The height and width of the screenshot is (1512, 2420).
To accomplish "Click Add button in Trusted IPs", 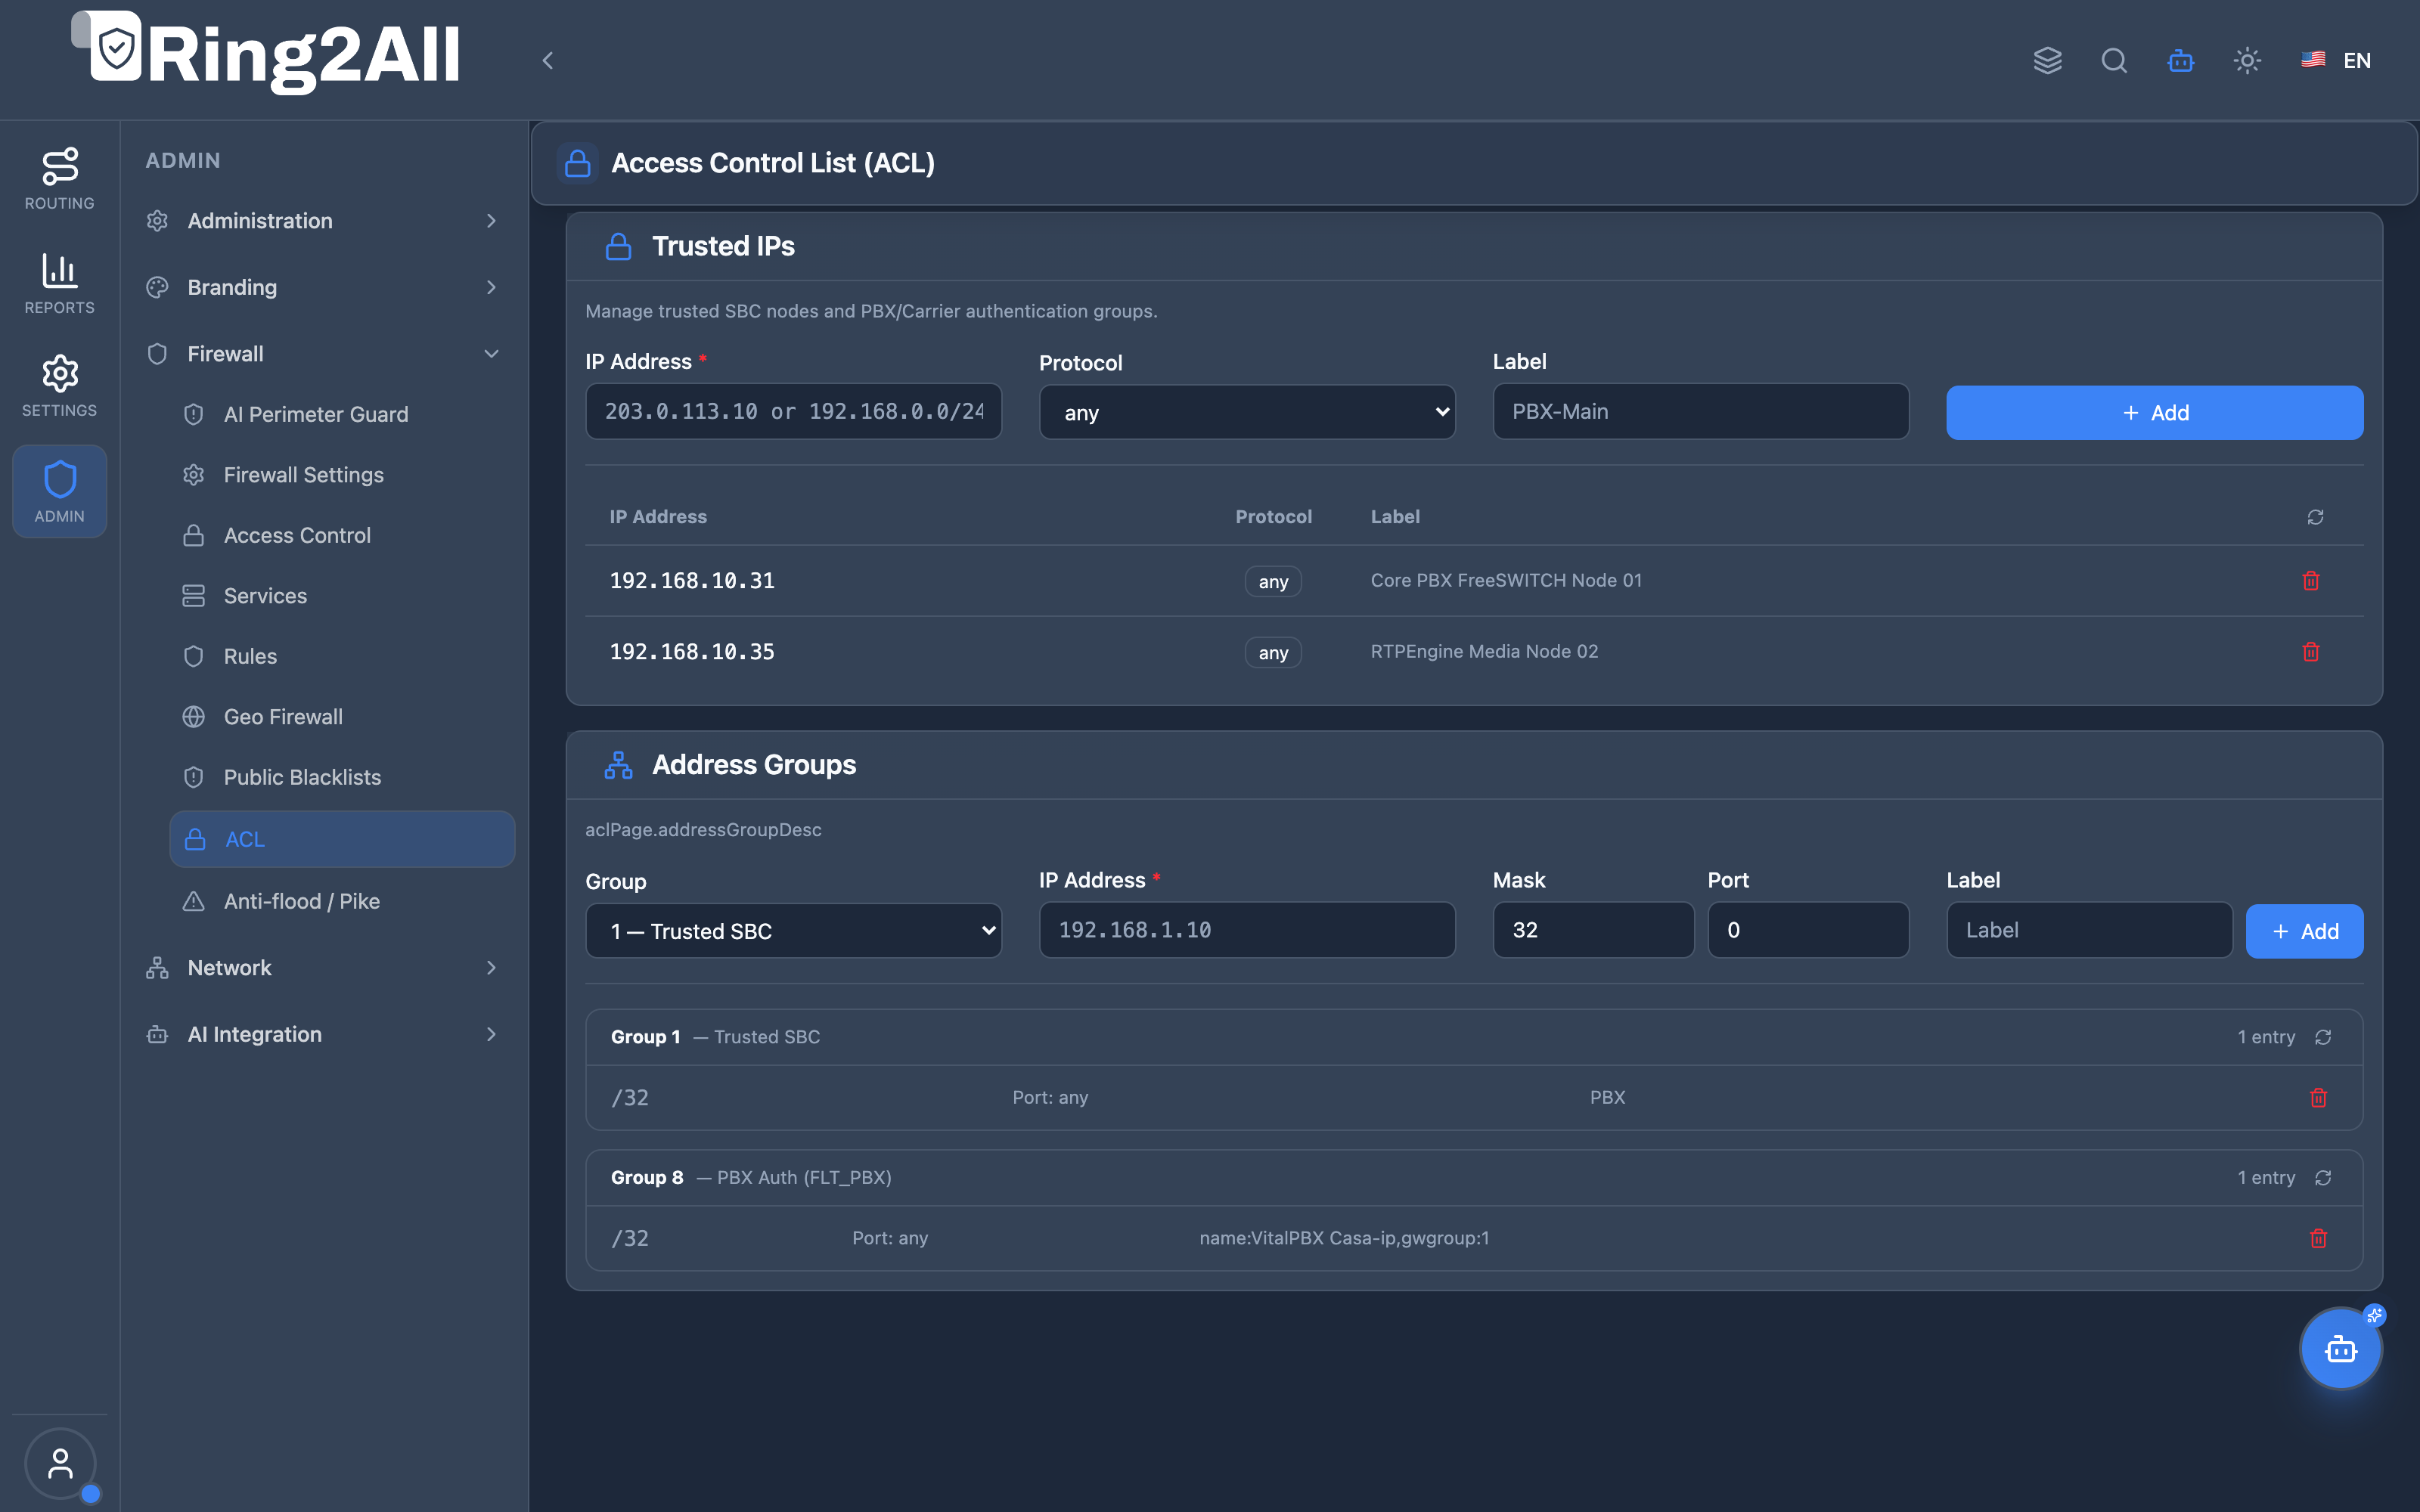I will point(2154,412).
